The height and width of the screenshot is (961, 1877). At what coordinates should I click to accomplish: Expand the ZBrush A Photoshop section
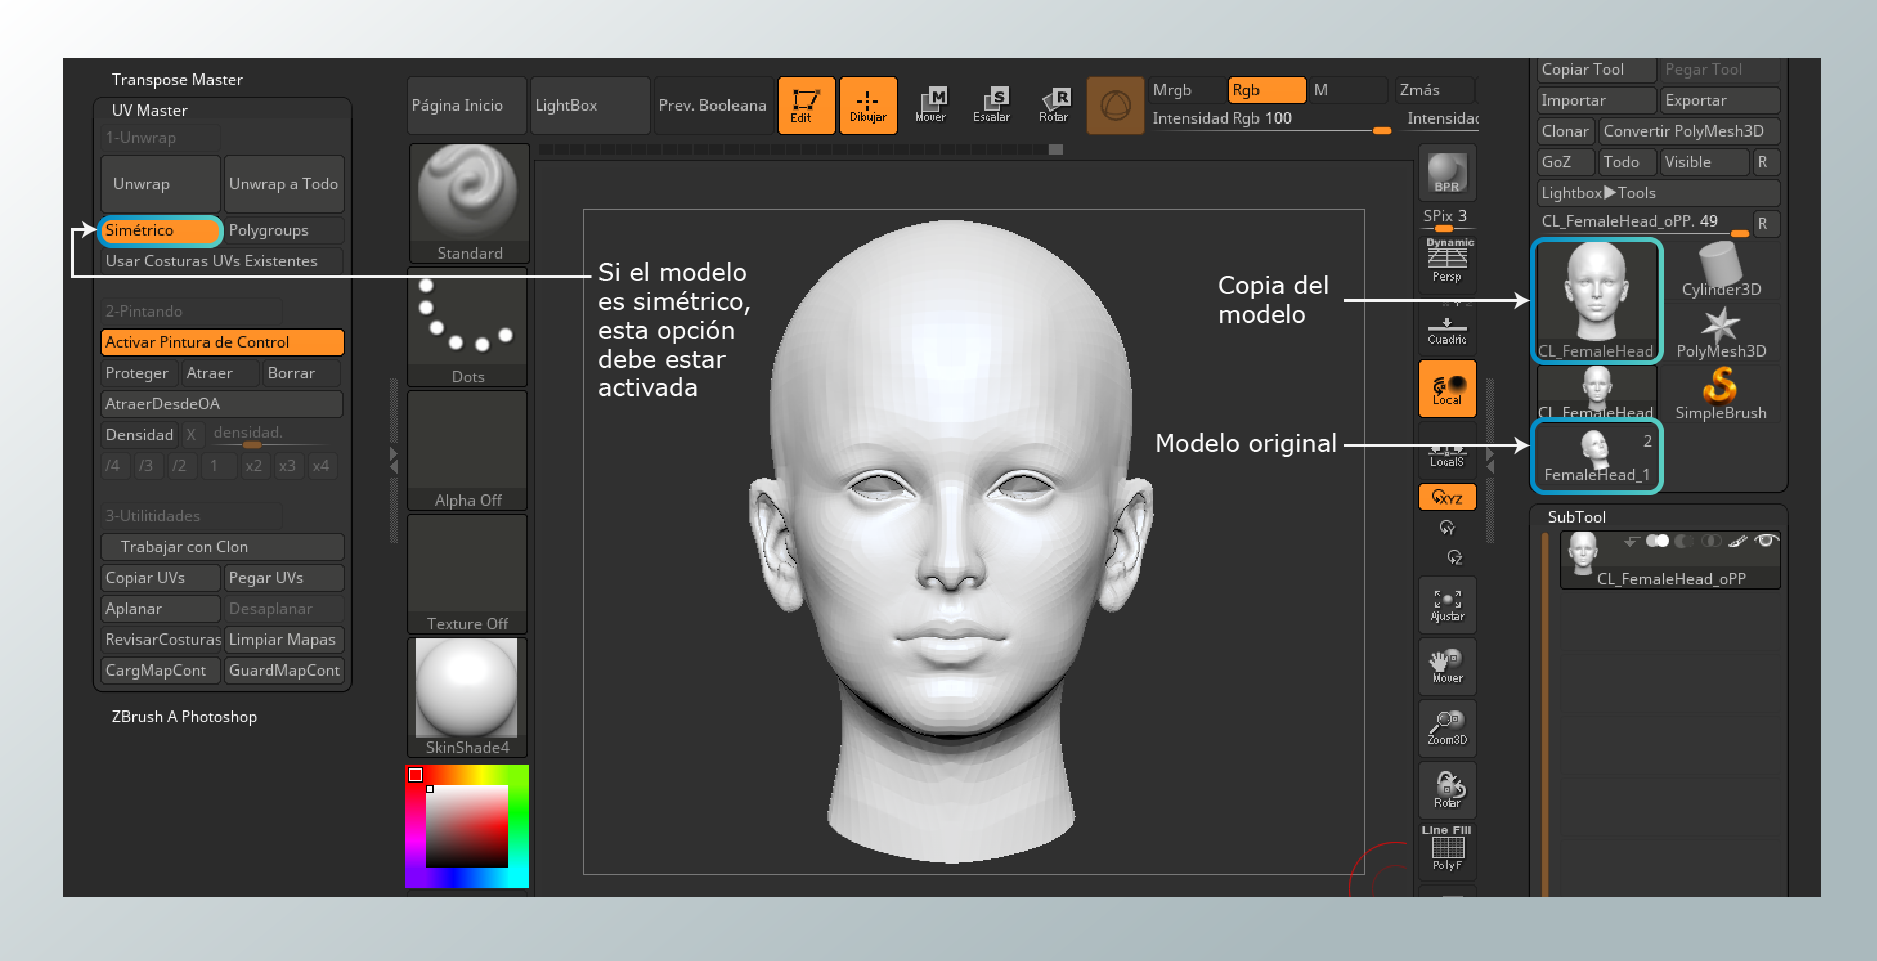184,717
